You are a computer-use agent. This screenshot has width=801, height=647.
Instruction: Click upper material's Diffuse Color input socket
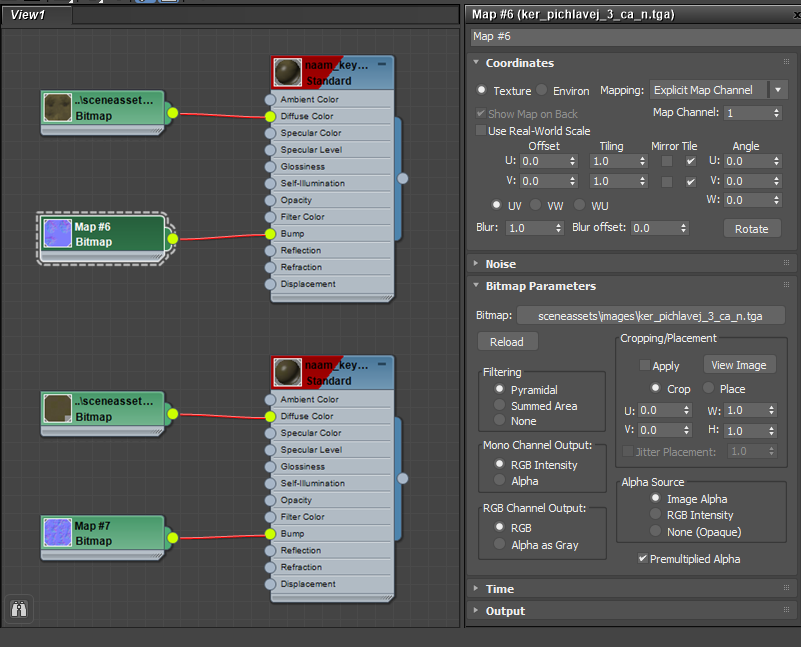270,116
